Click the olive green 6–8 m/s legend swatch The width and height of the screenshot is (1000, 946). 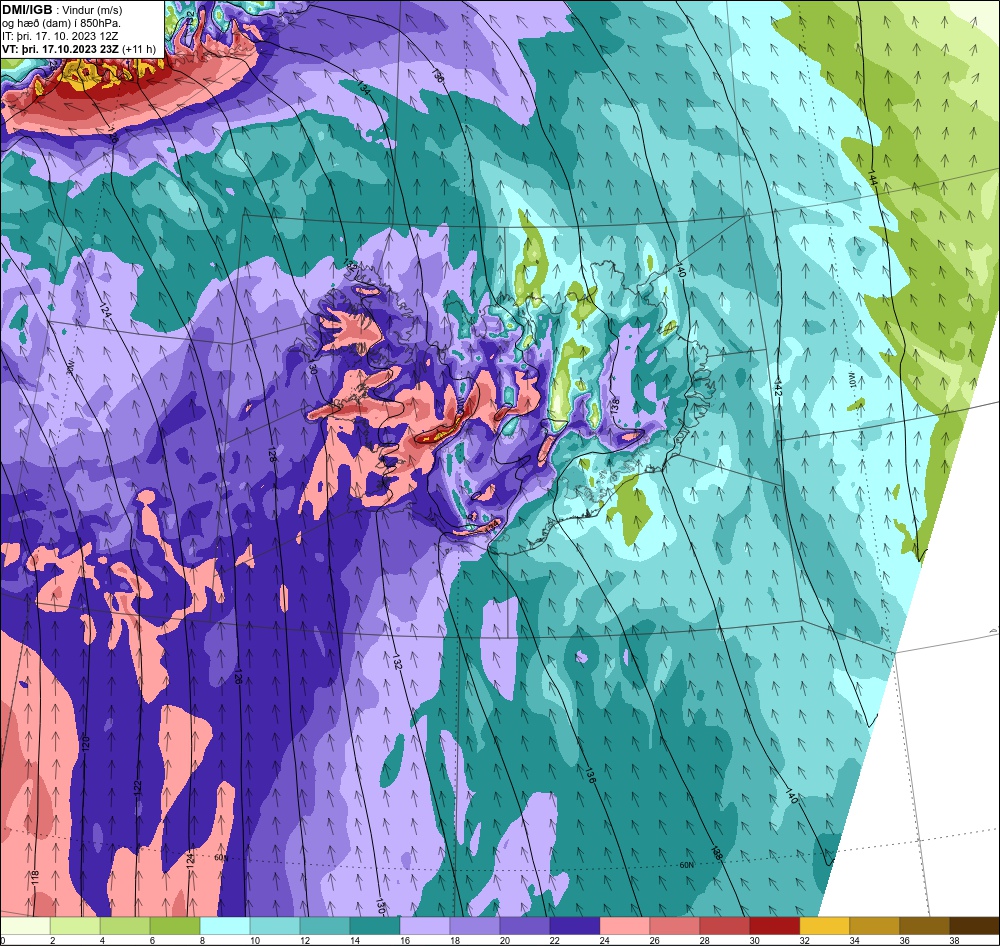[175, 926]
